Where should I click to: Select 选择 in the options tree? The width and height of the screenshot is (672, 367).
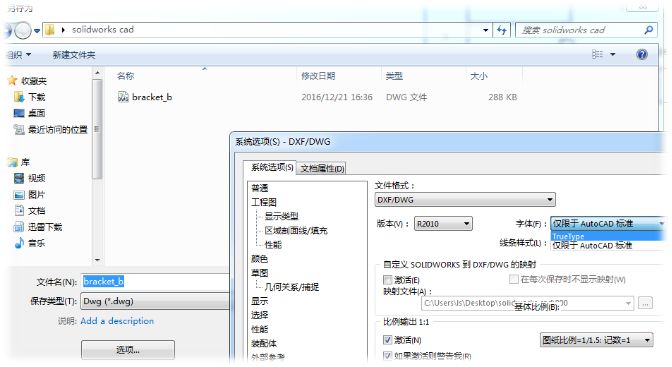[x=260, y=315]
